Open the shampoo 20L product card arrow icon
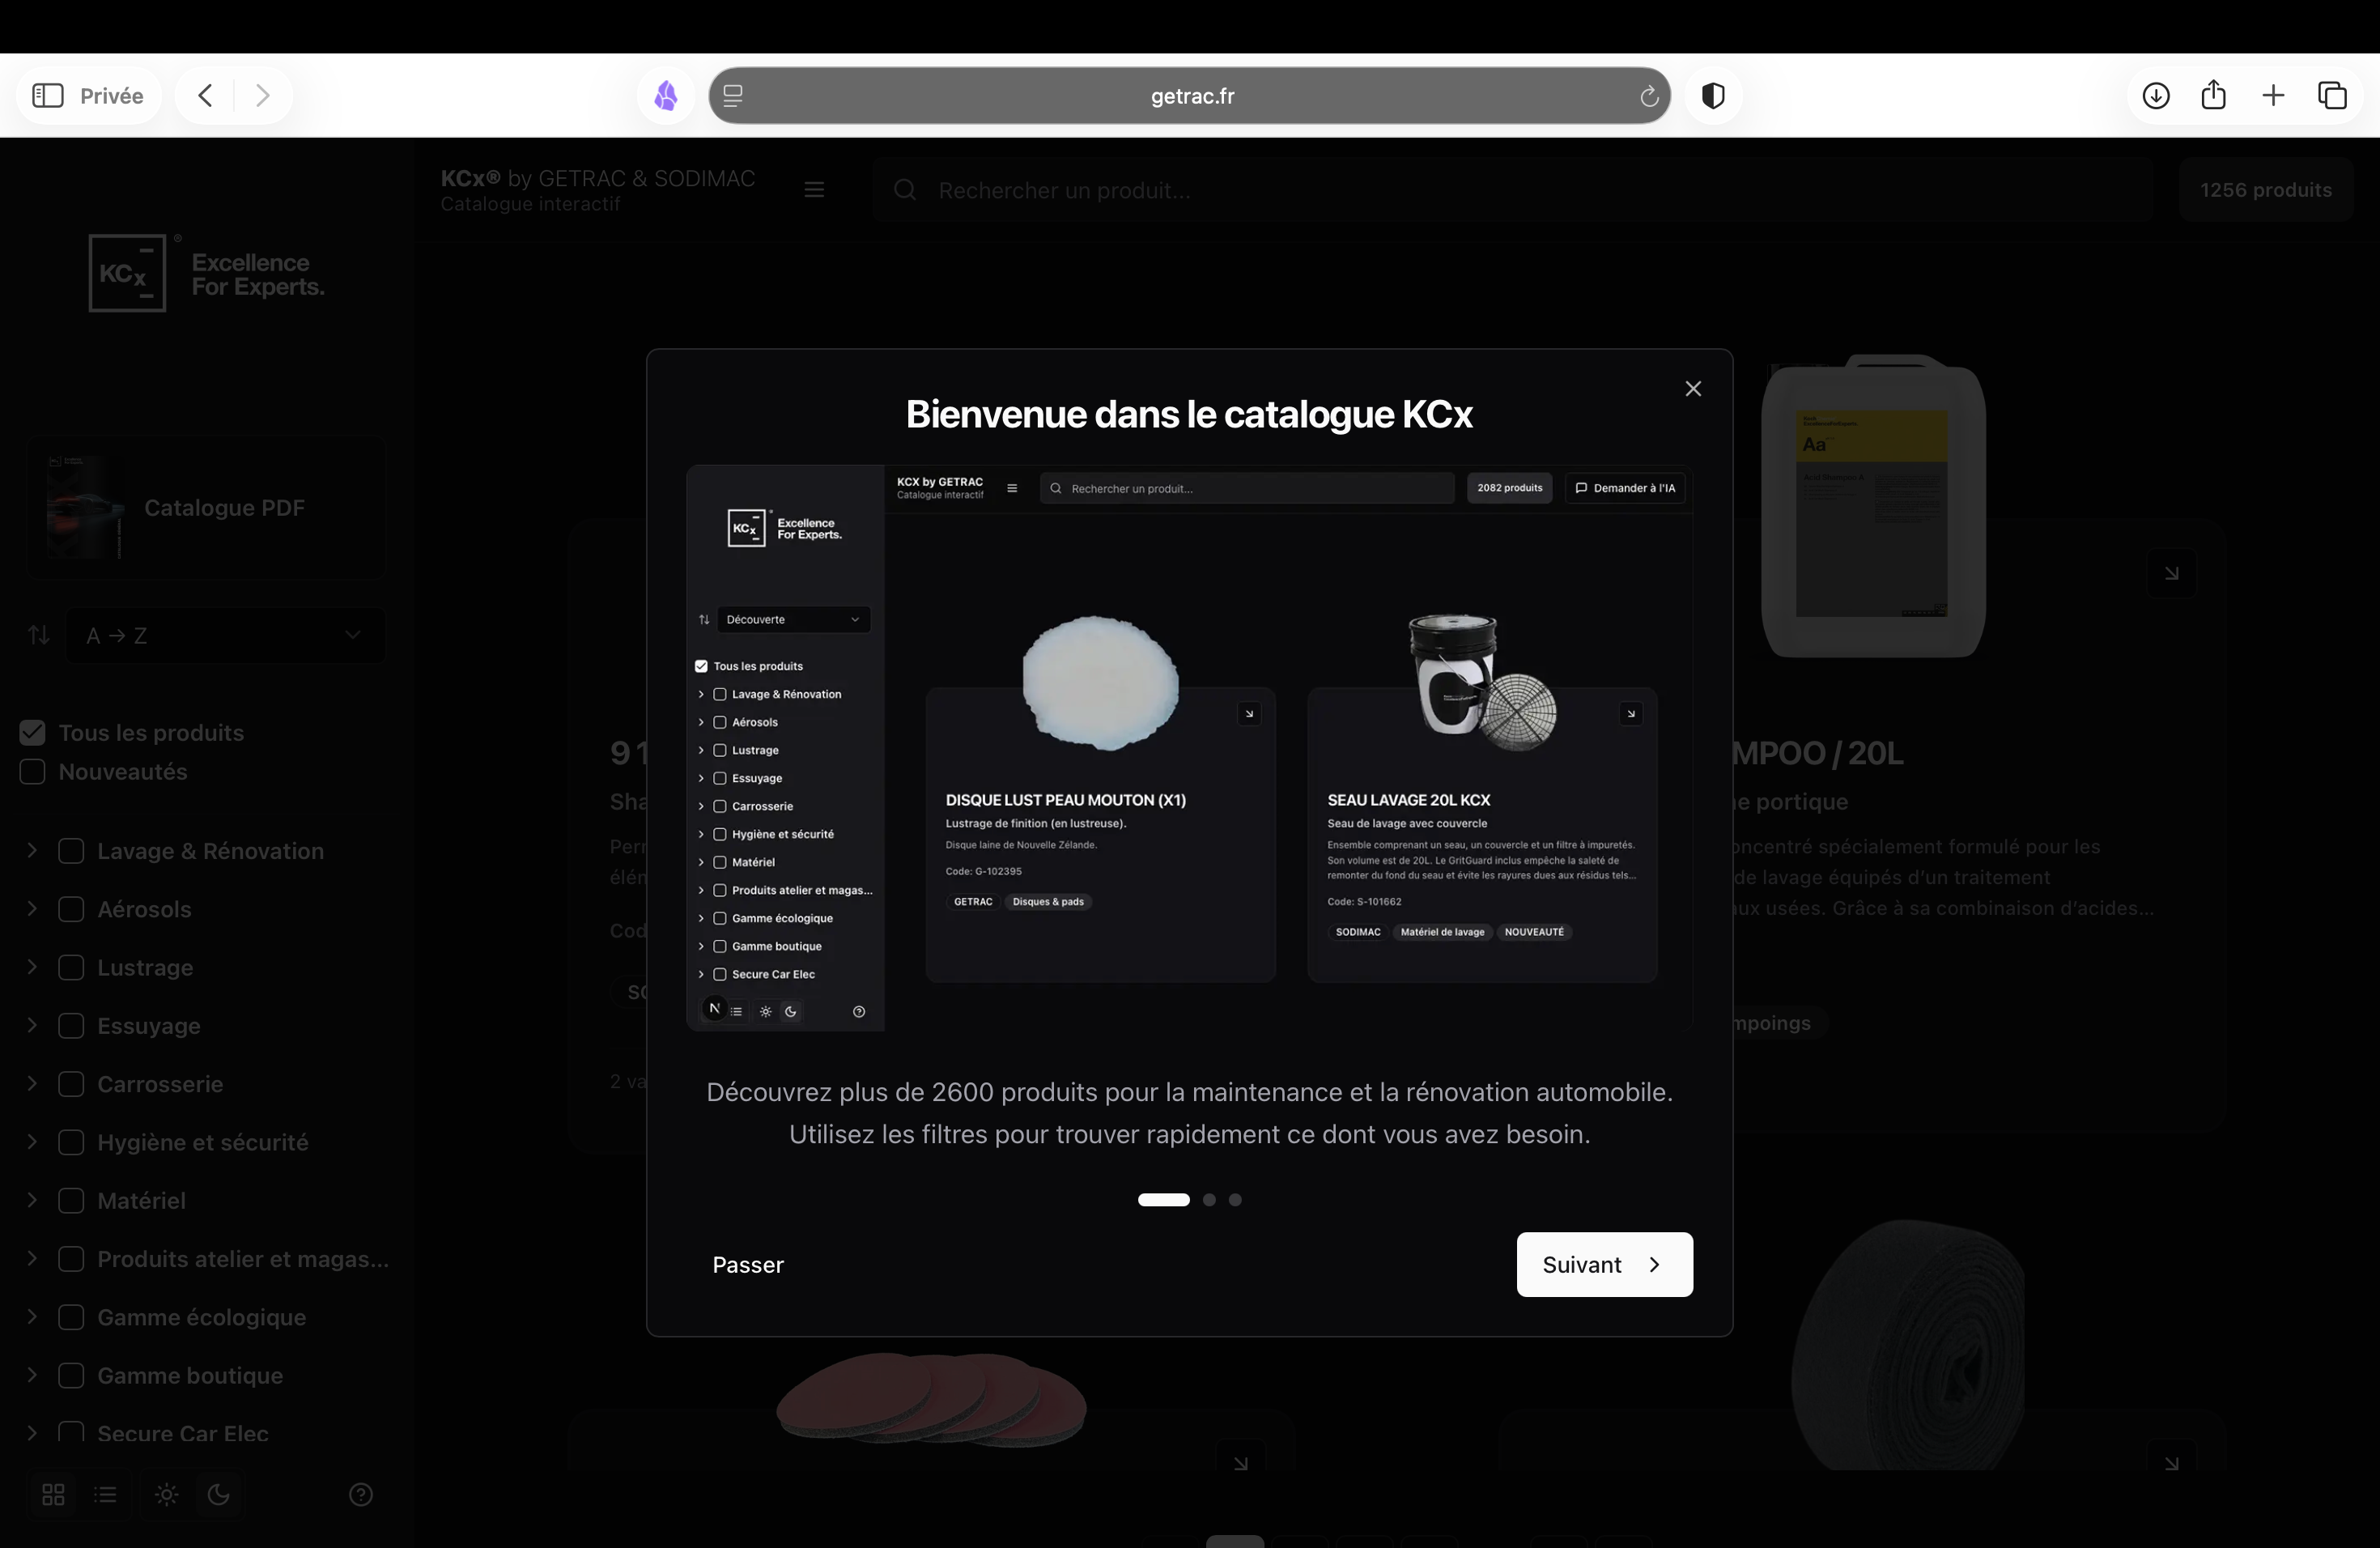 click(2171, 573)
